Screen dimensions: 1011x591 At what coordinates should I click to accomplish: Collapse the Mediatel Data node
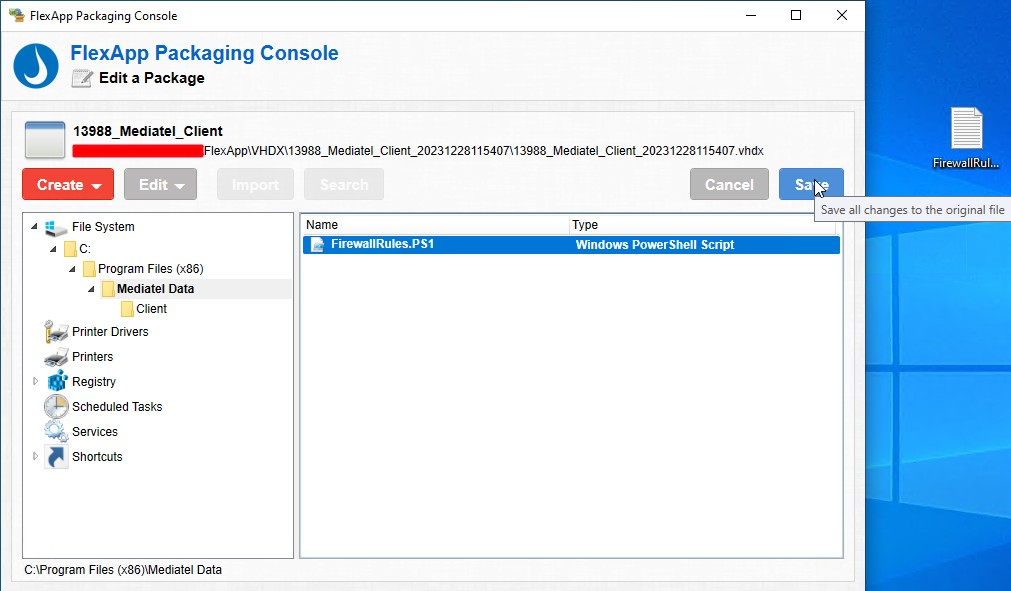point(91,289)
